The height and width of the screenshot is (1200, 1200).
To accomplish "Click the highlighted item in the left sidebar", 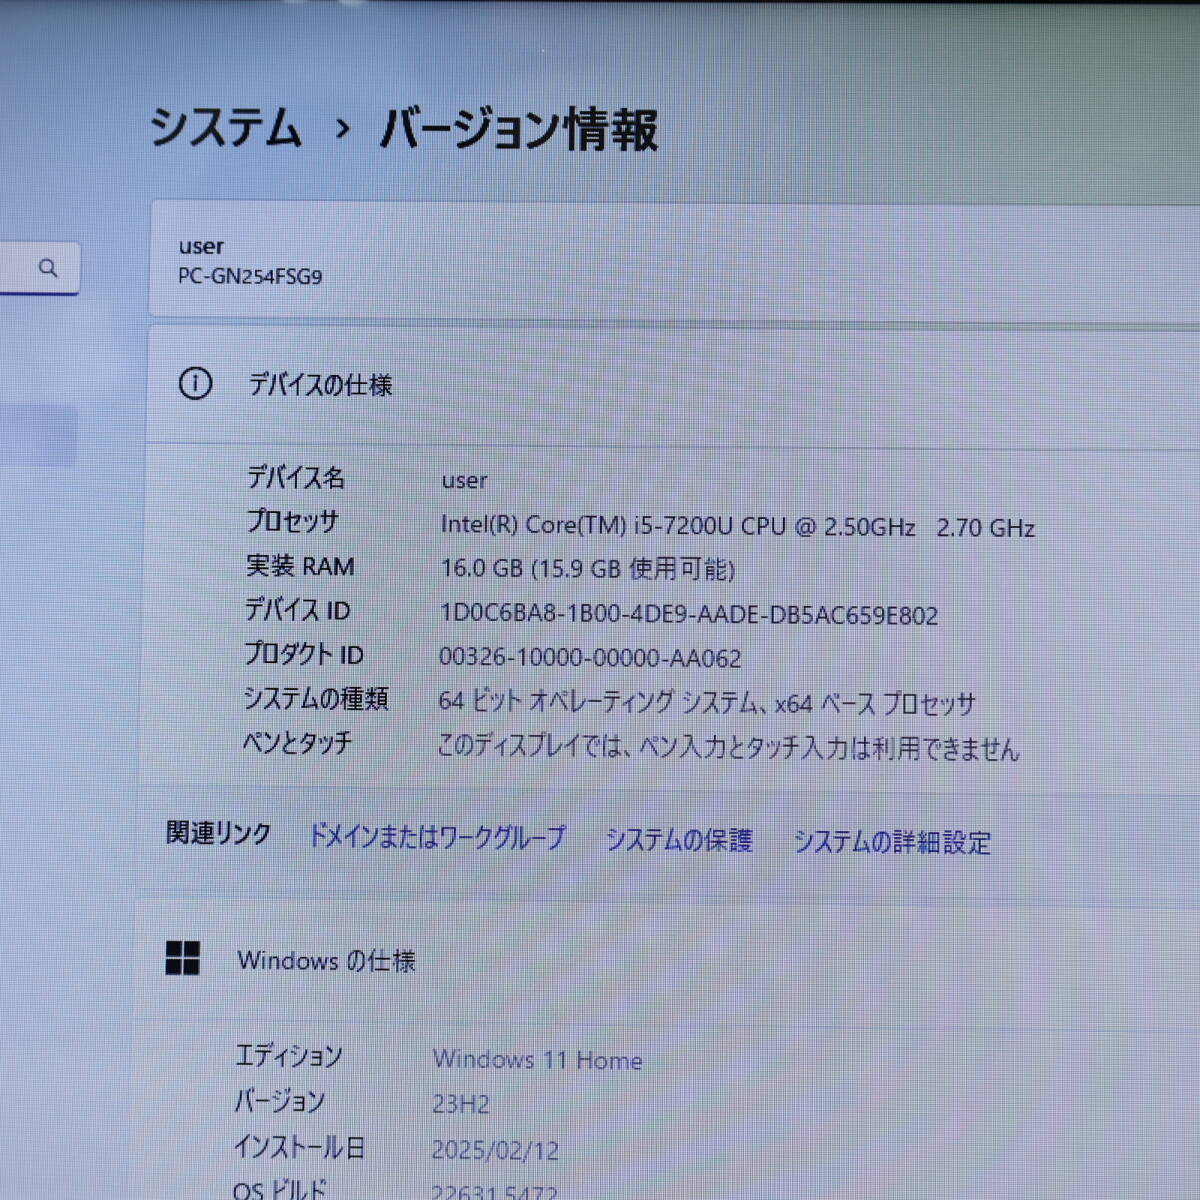I will [x=38, y=435].
